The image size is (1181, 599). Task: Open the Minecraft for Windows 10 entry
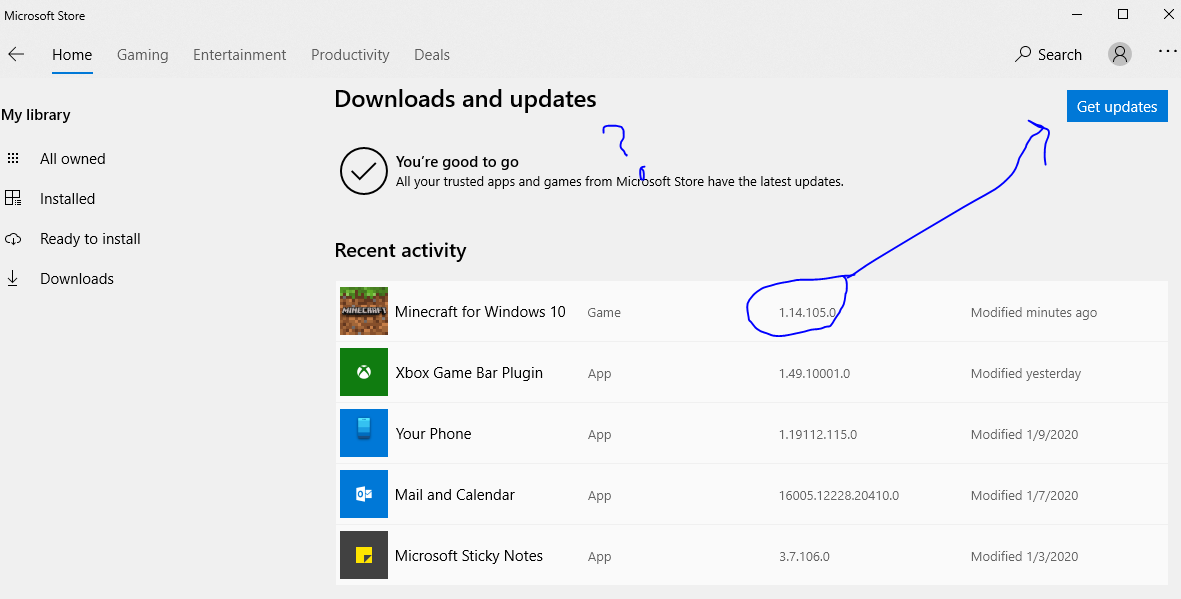pyautogui.click(x=480, y=312)
